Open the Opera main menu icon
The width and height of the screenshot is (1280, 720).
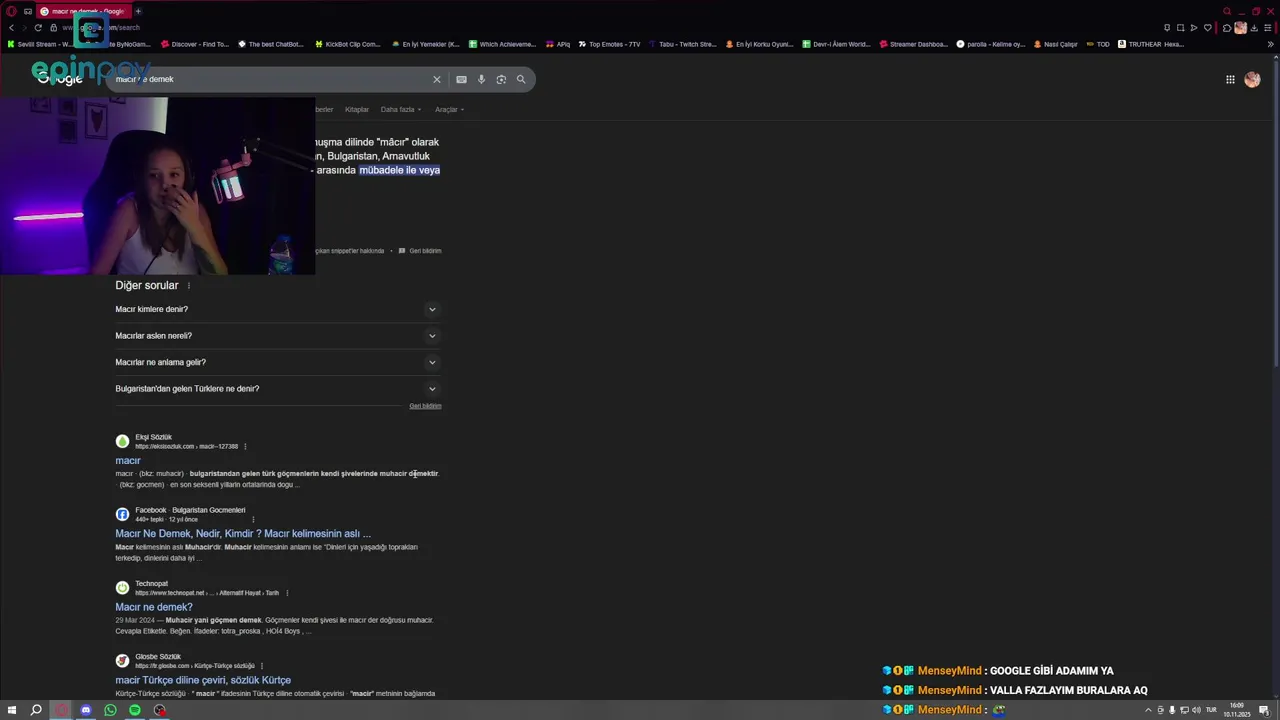10,11
